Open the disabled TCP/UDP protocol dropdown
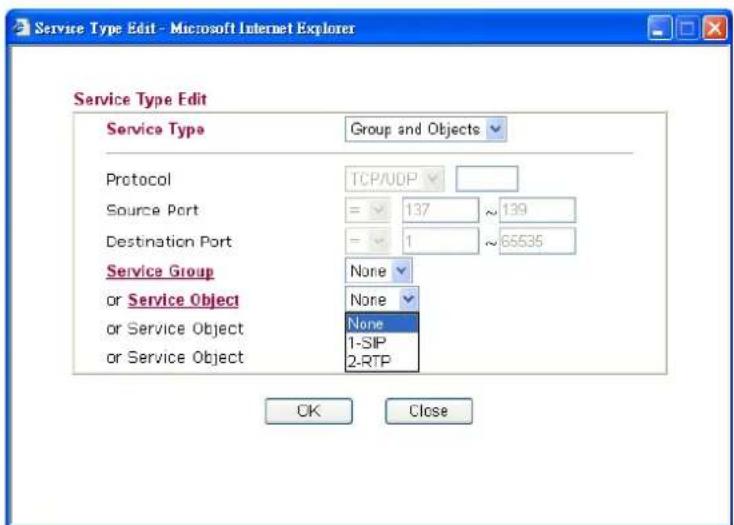 pyautogui.click(x=394, y=179)
